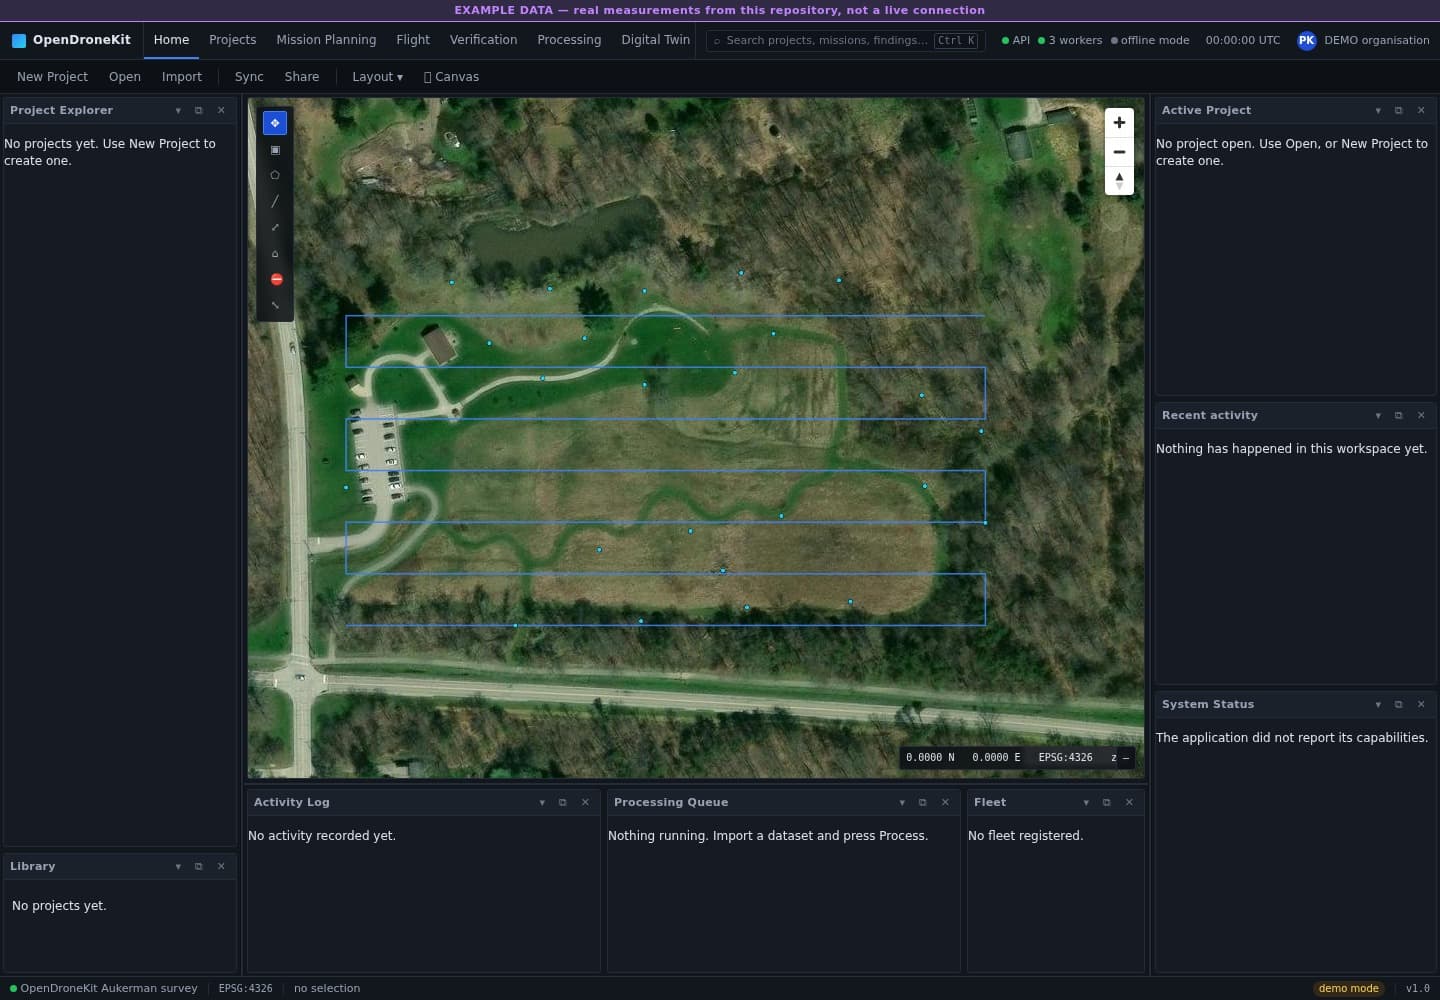Choose the square rectangle drawing tool
Viewport: 1440px width, 1000px height.
[275, 149]
